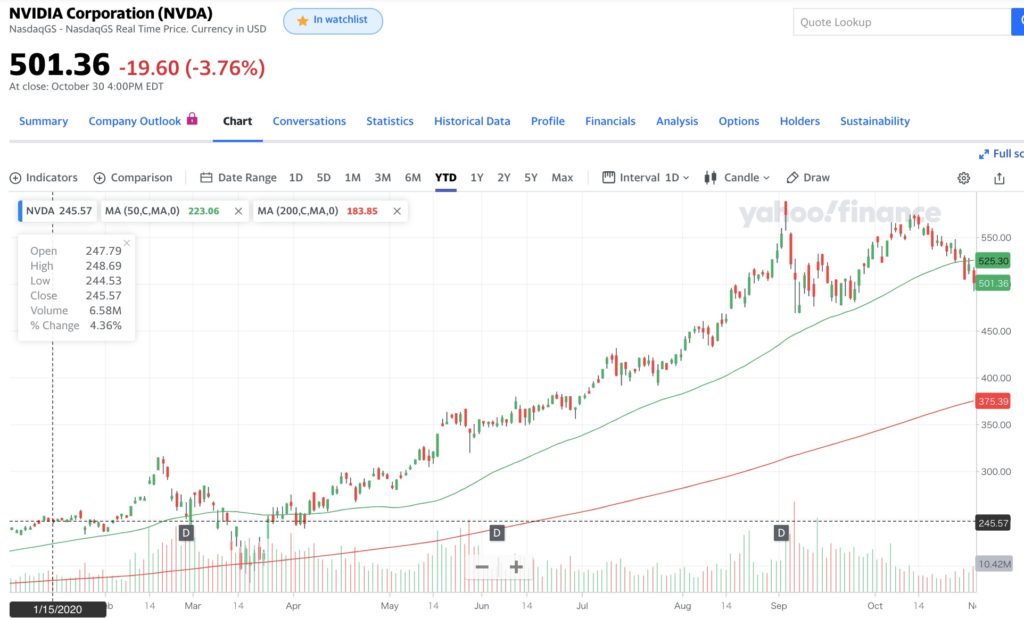Click the dividend marker near March
Screen dimensions: 1024x618
pos(186,533)
